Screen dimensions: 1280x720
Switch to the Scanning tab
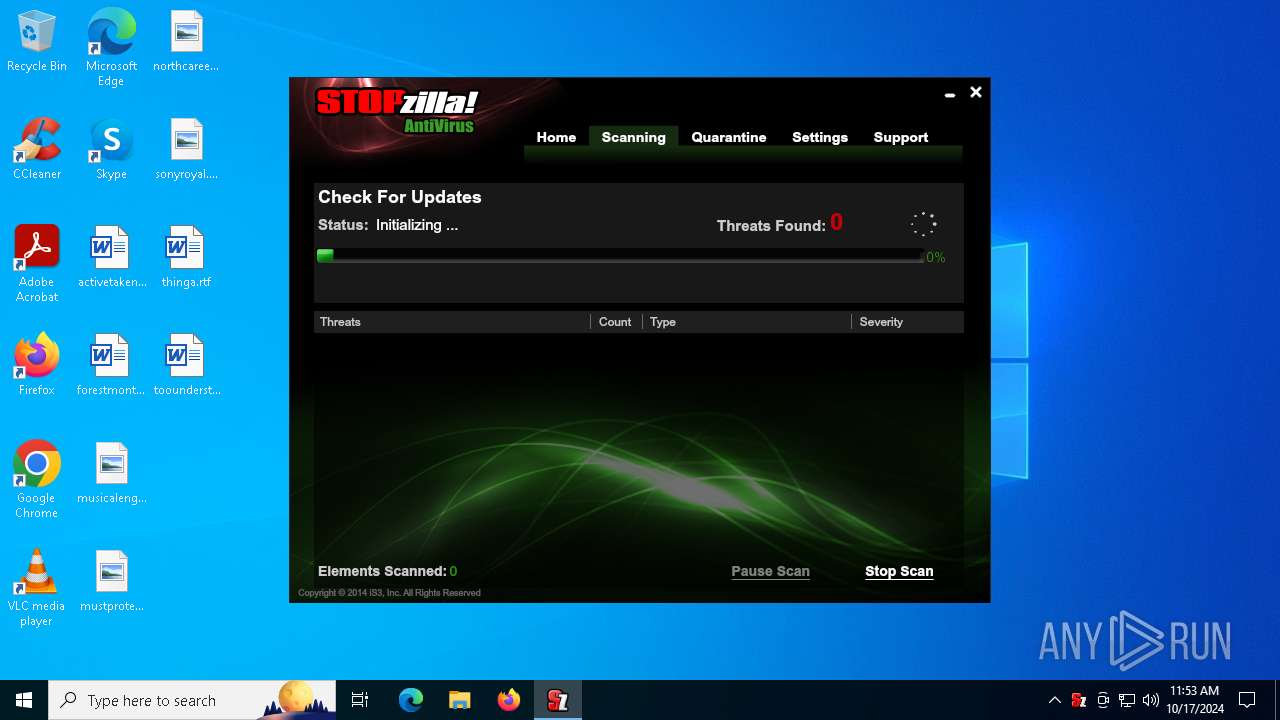(633, 137)
